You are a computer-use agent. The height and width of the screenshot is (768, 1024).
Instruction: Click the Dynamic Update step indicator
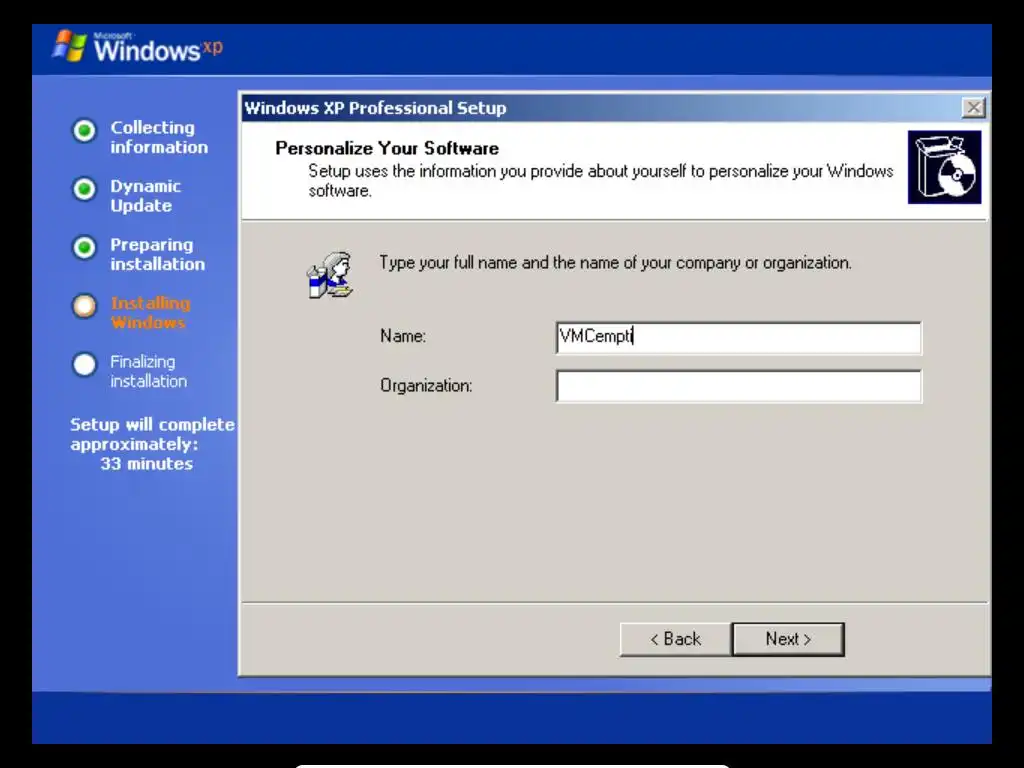[x=84, y=189]
